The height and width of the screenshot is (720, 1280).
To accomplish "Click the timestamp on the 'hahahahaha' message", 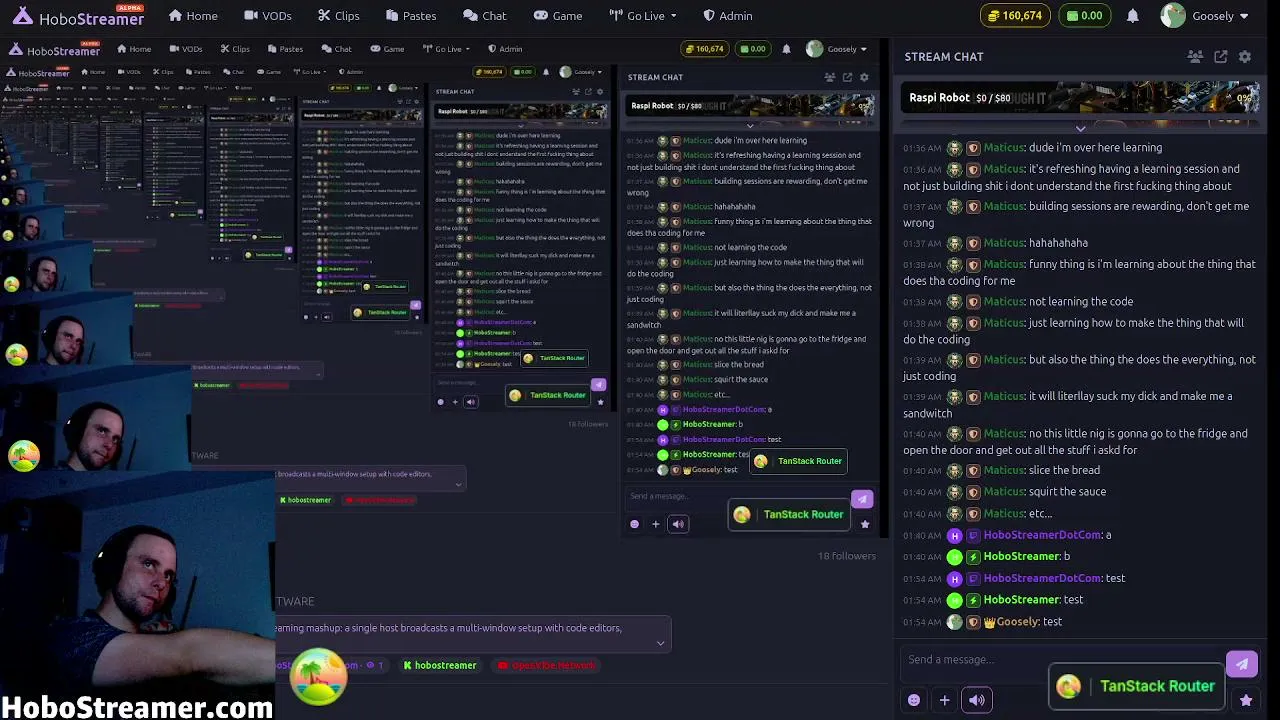I will [x=922, y=244].
